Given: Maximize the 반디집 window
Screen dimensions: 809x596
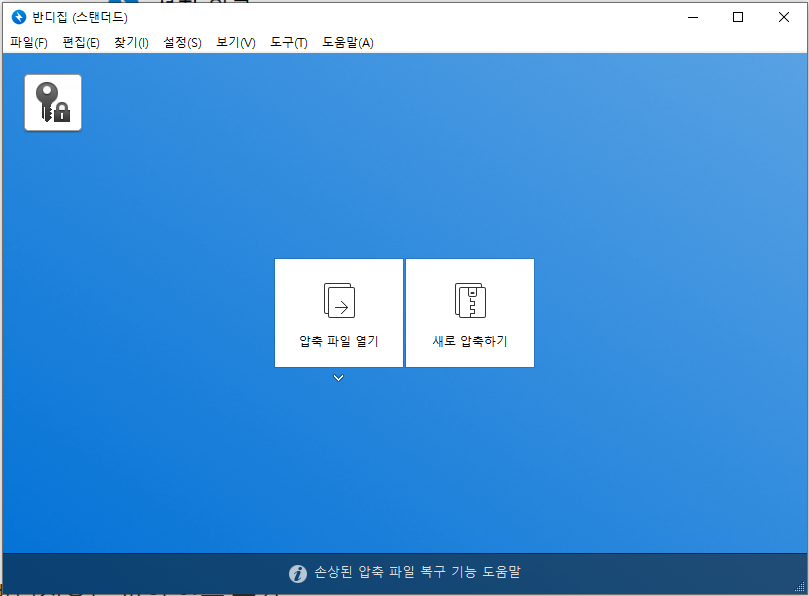Looking at the screenshot, I should 738,17.
